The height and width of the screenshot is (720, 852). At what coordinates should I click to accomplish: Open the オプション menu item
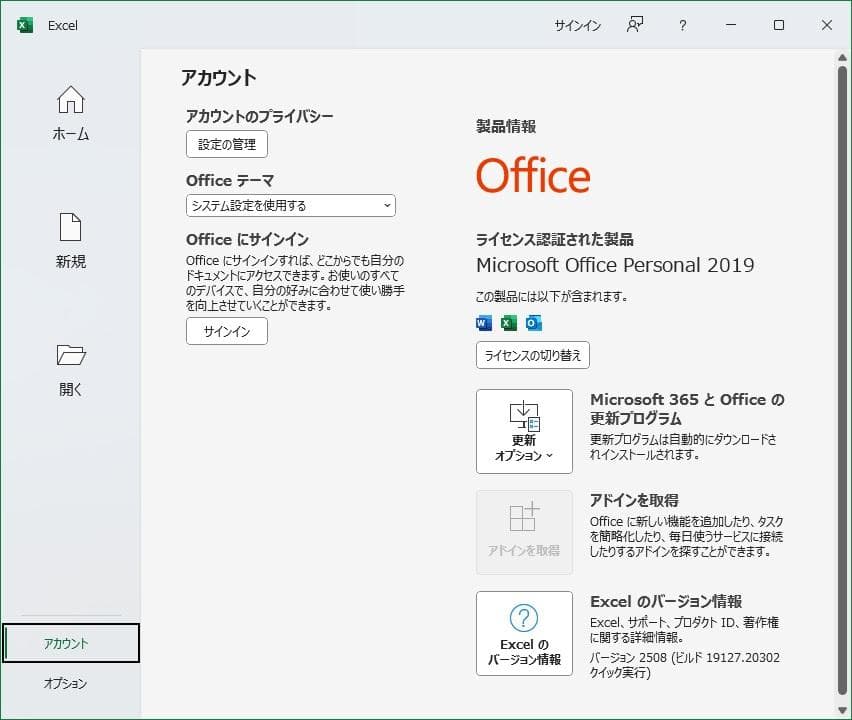[x=70, y=684]
